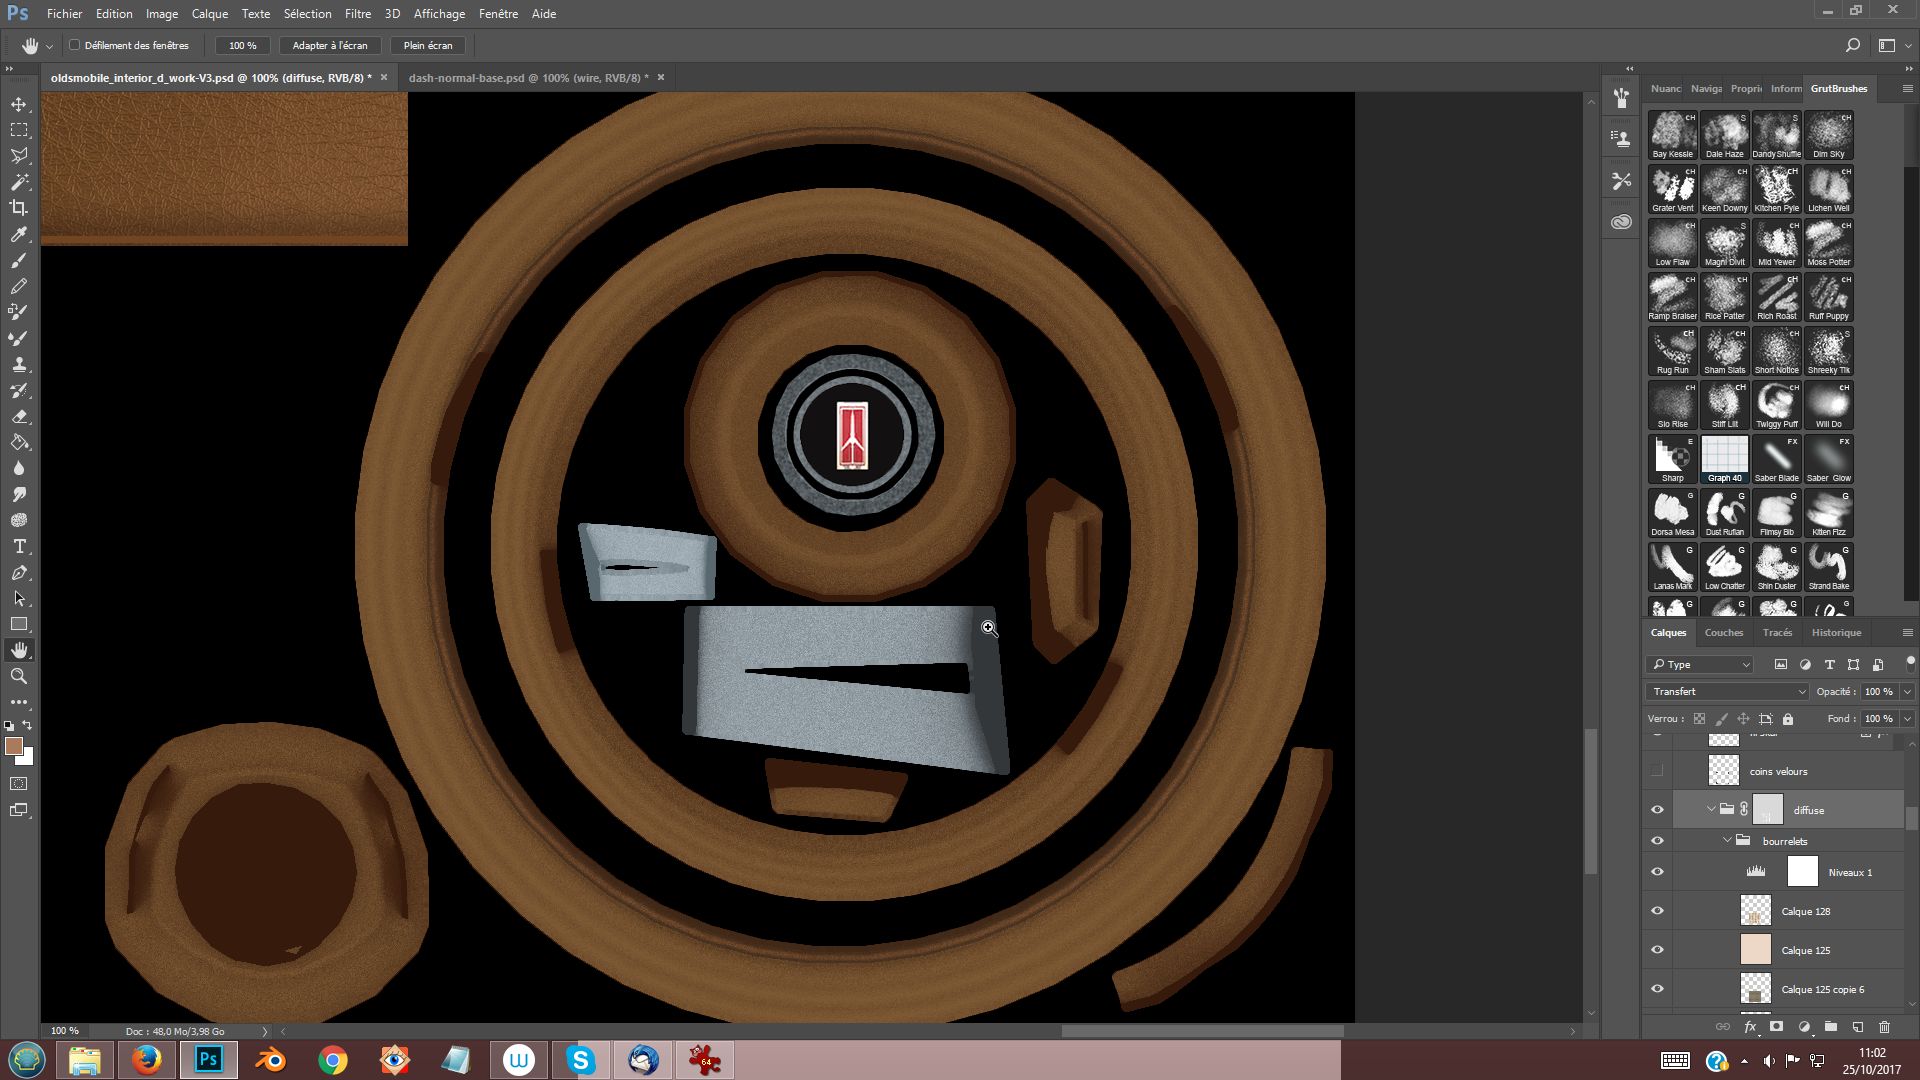Viewport: 1920px width, 1080px height.
Task: Select the Eyedropper tool
Action: (x=19, y=234)
